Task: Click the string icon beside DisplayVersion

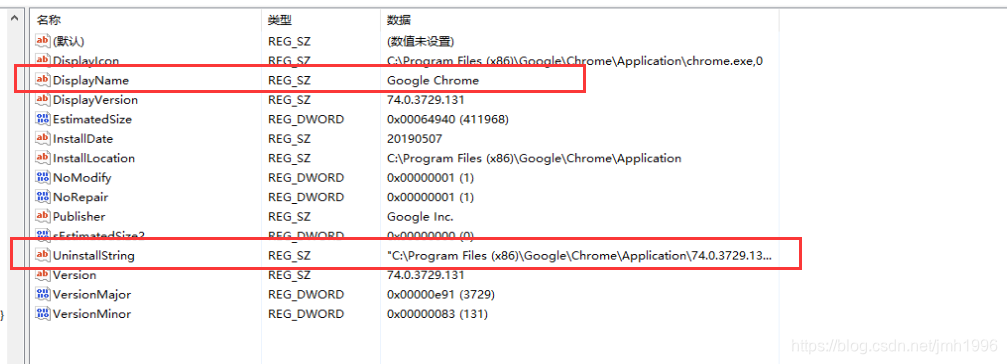Action: pos(42,100)
